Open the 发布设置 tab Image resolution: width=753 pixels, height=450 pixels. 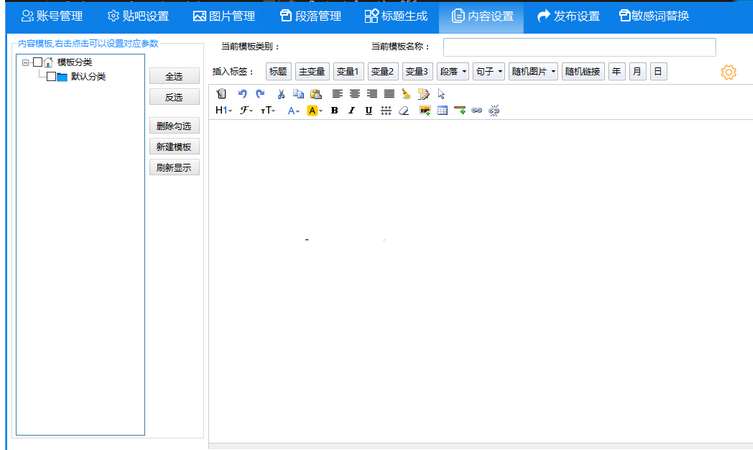[568, 16]
